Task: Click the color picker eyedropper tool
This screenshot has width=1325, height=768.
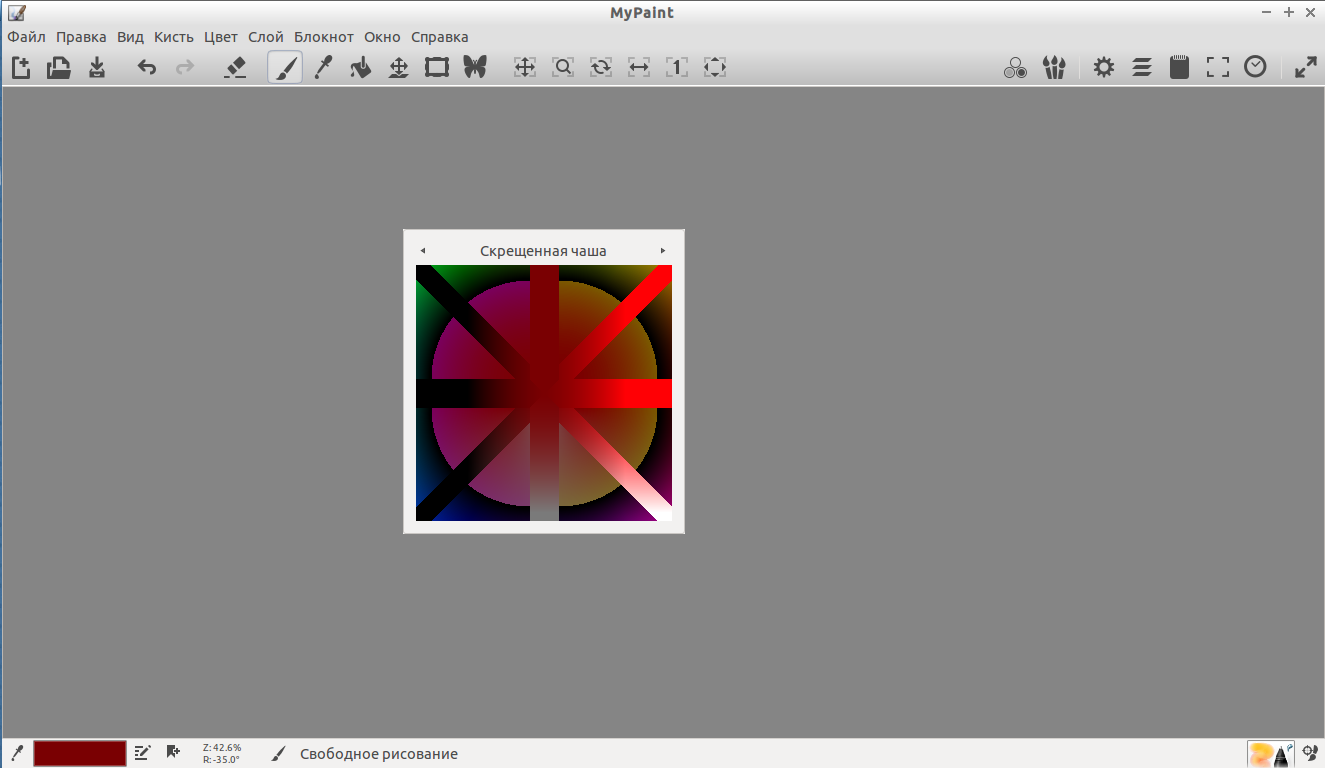Action: [323, 68]
